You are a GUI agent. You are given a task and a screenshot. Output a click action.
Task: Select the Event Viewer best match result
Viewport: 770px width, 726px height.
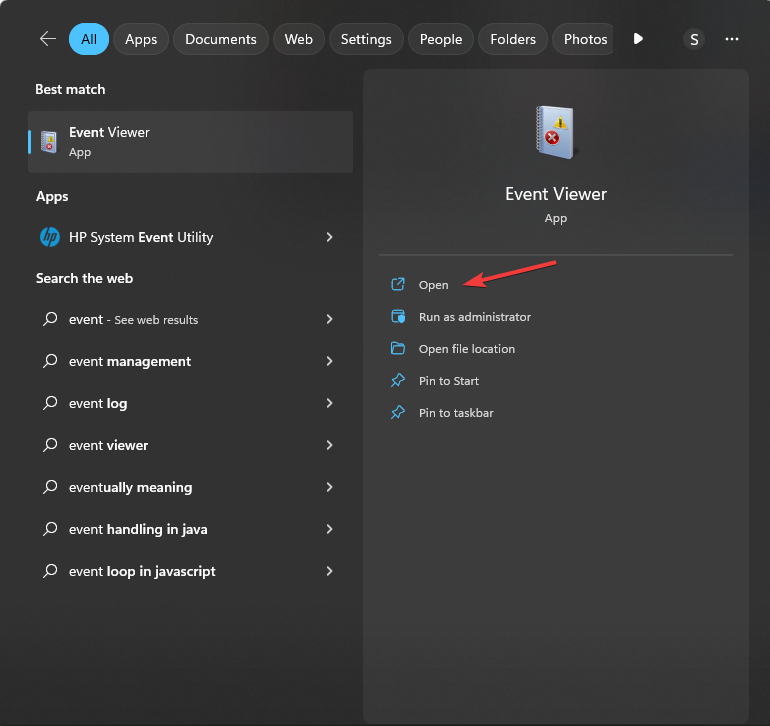click(x=190, y=142)
